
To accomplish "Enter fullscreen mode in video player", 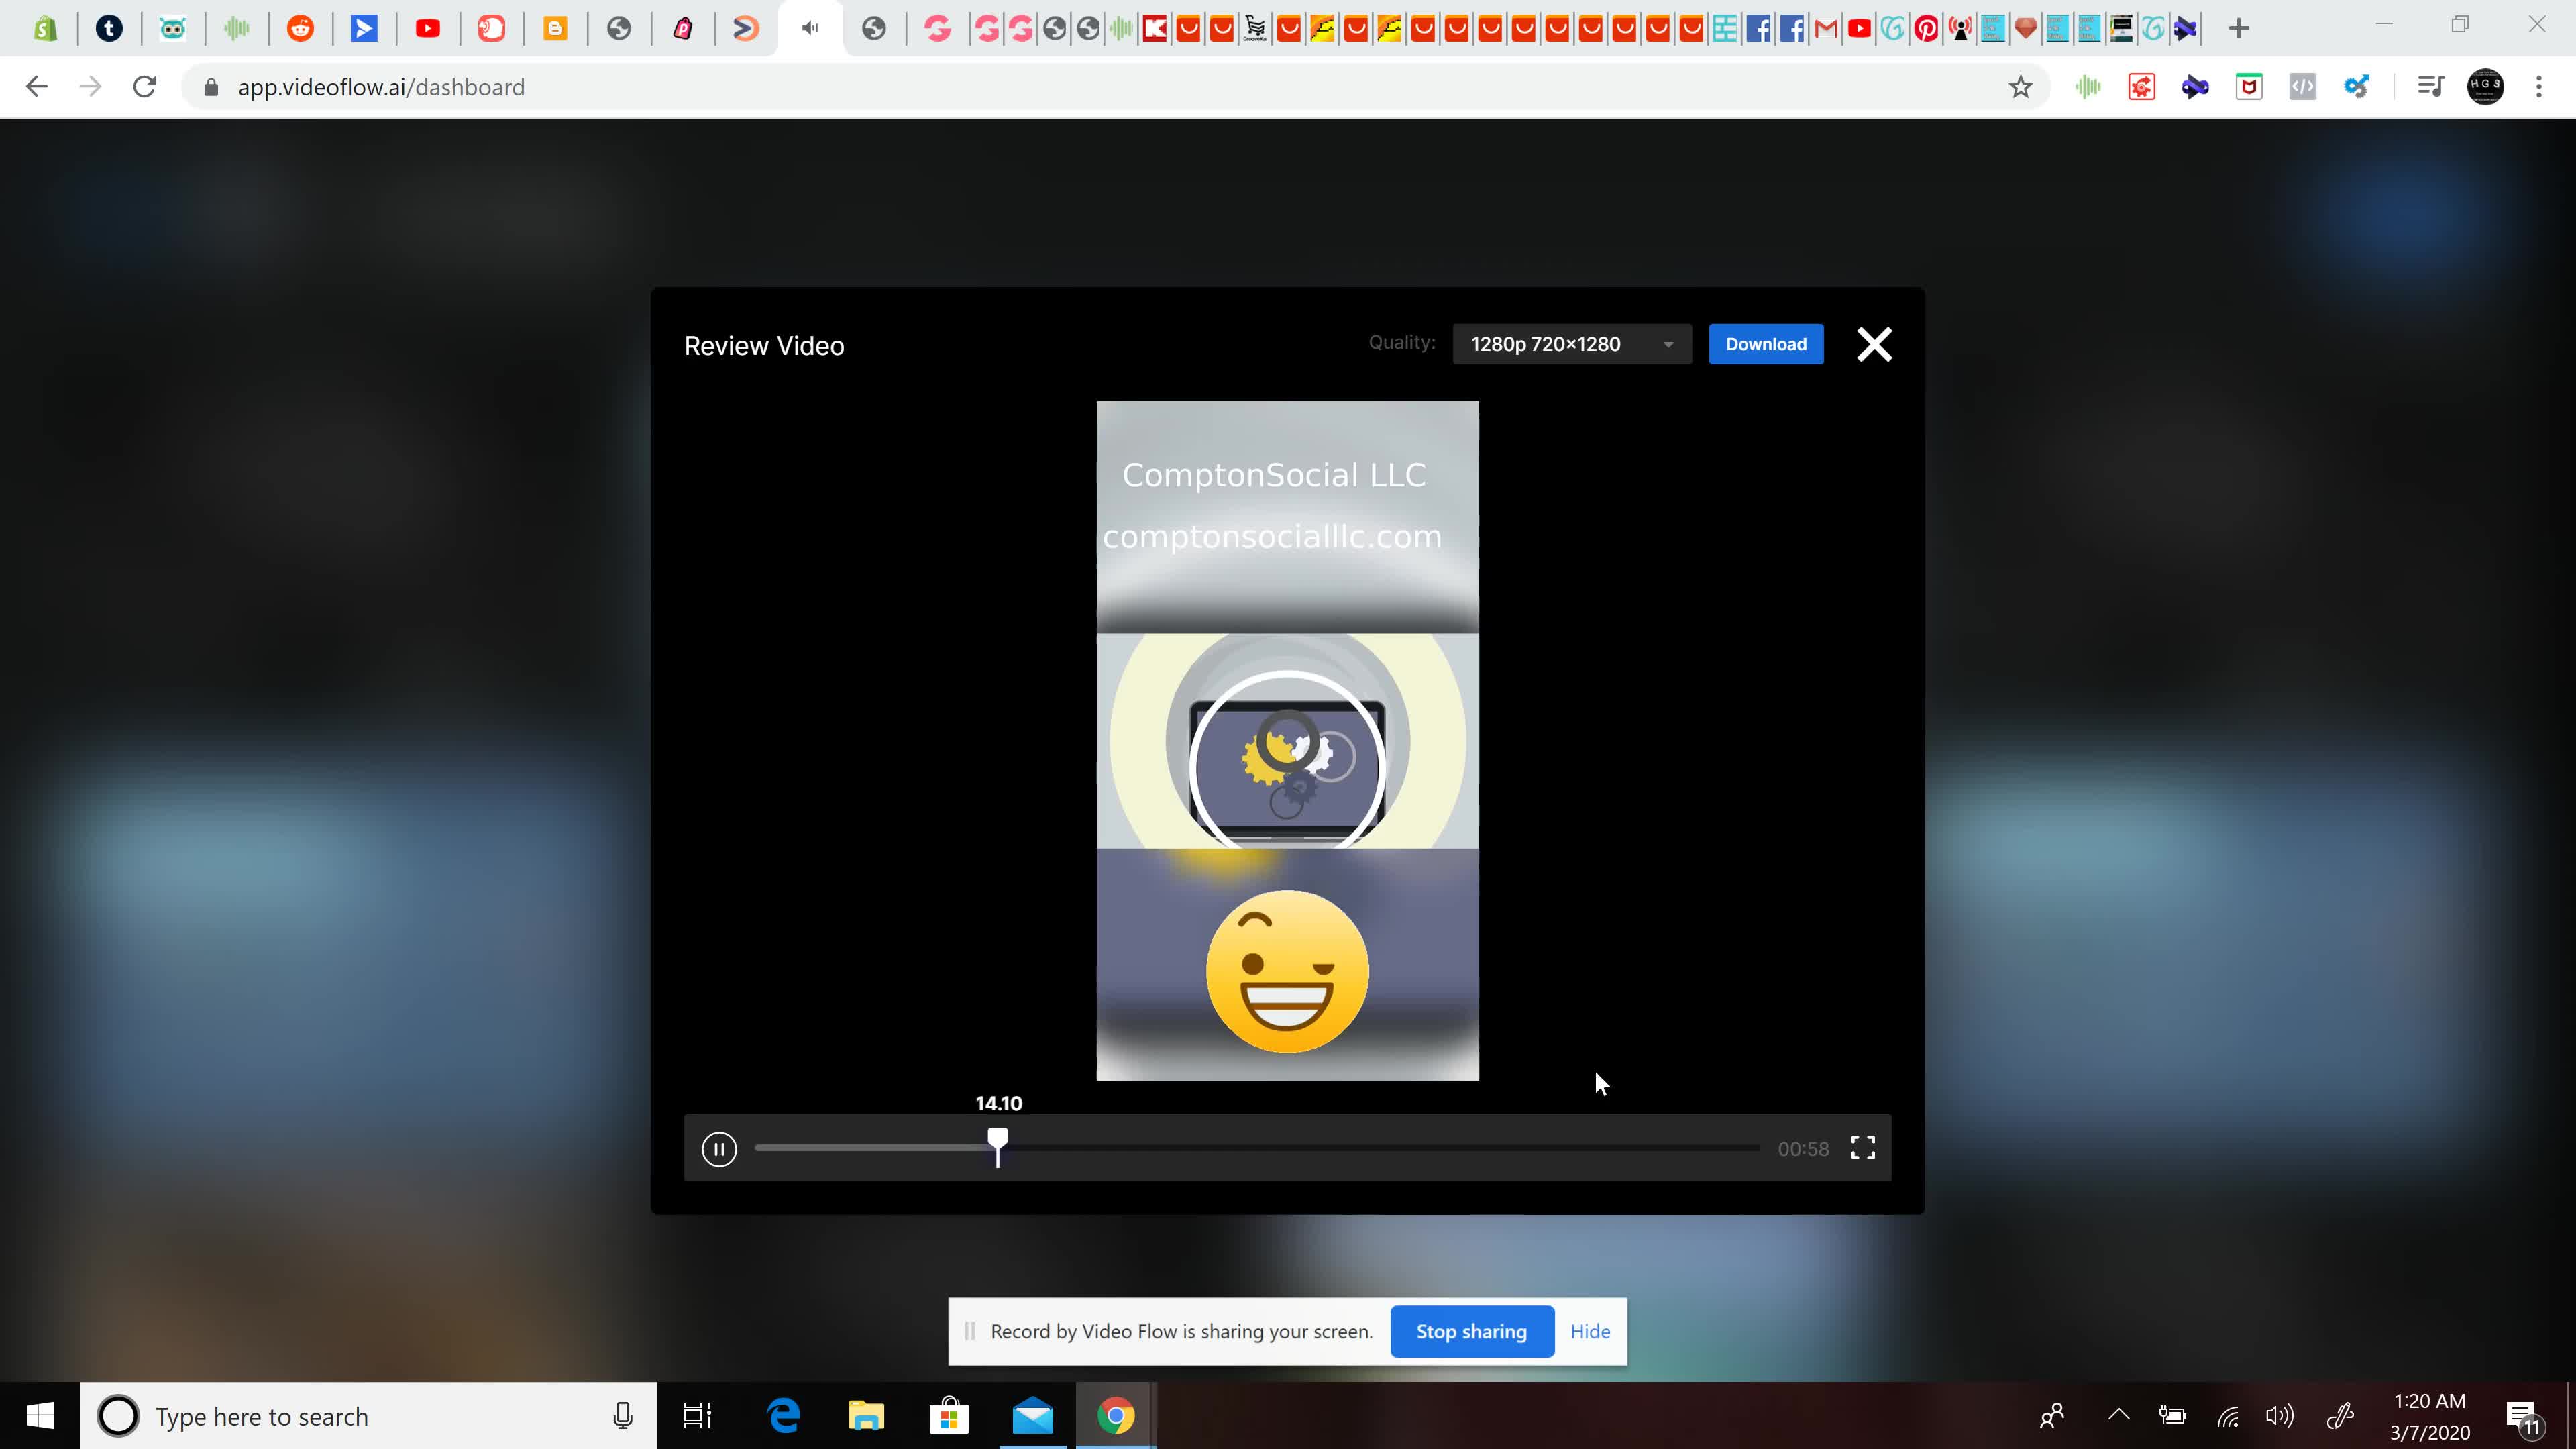I will click(x=1862, y=1148).
